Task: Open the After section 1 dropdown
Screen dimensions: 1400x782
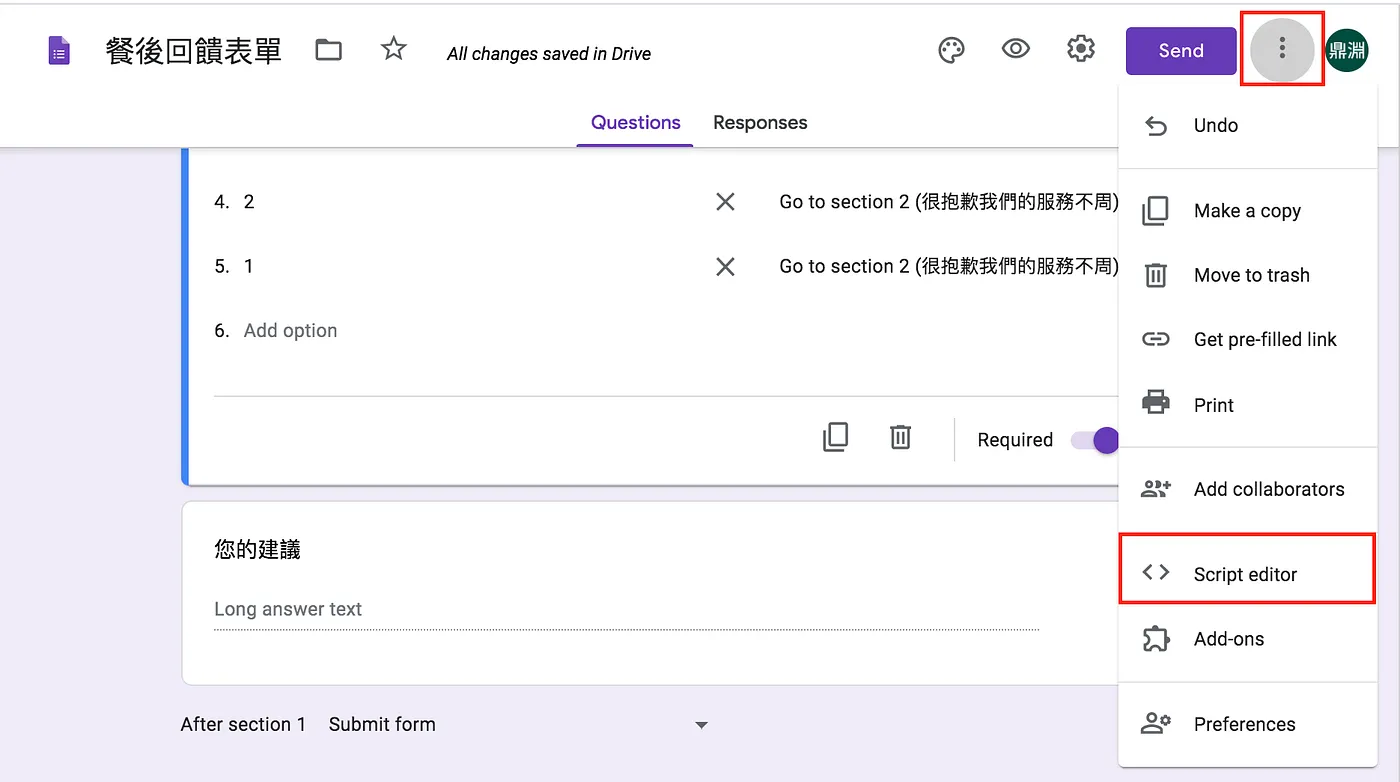Action: pyautogui.click(x=518, y=725)
